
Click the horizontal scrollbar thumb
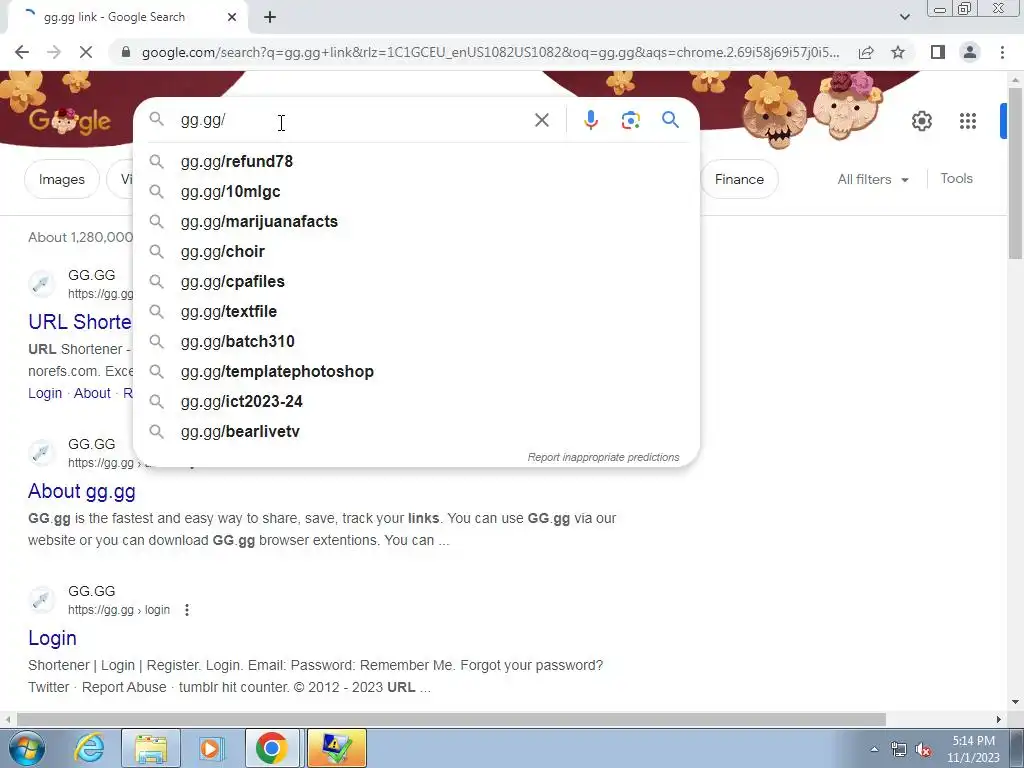pyautogui.click(x=451, y=720)
